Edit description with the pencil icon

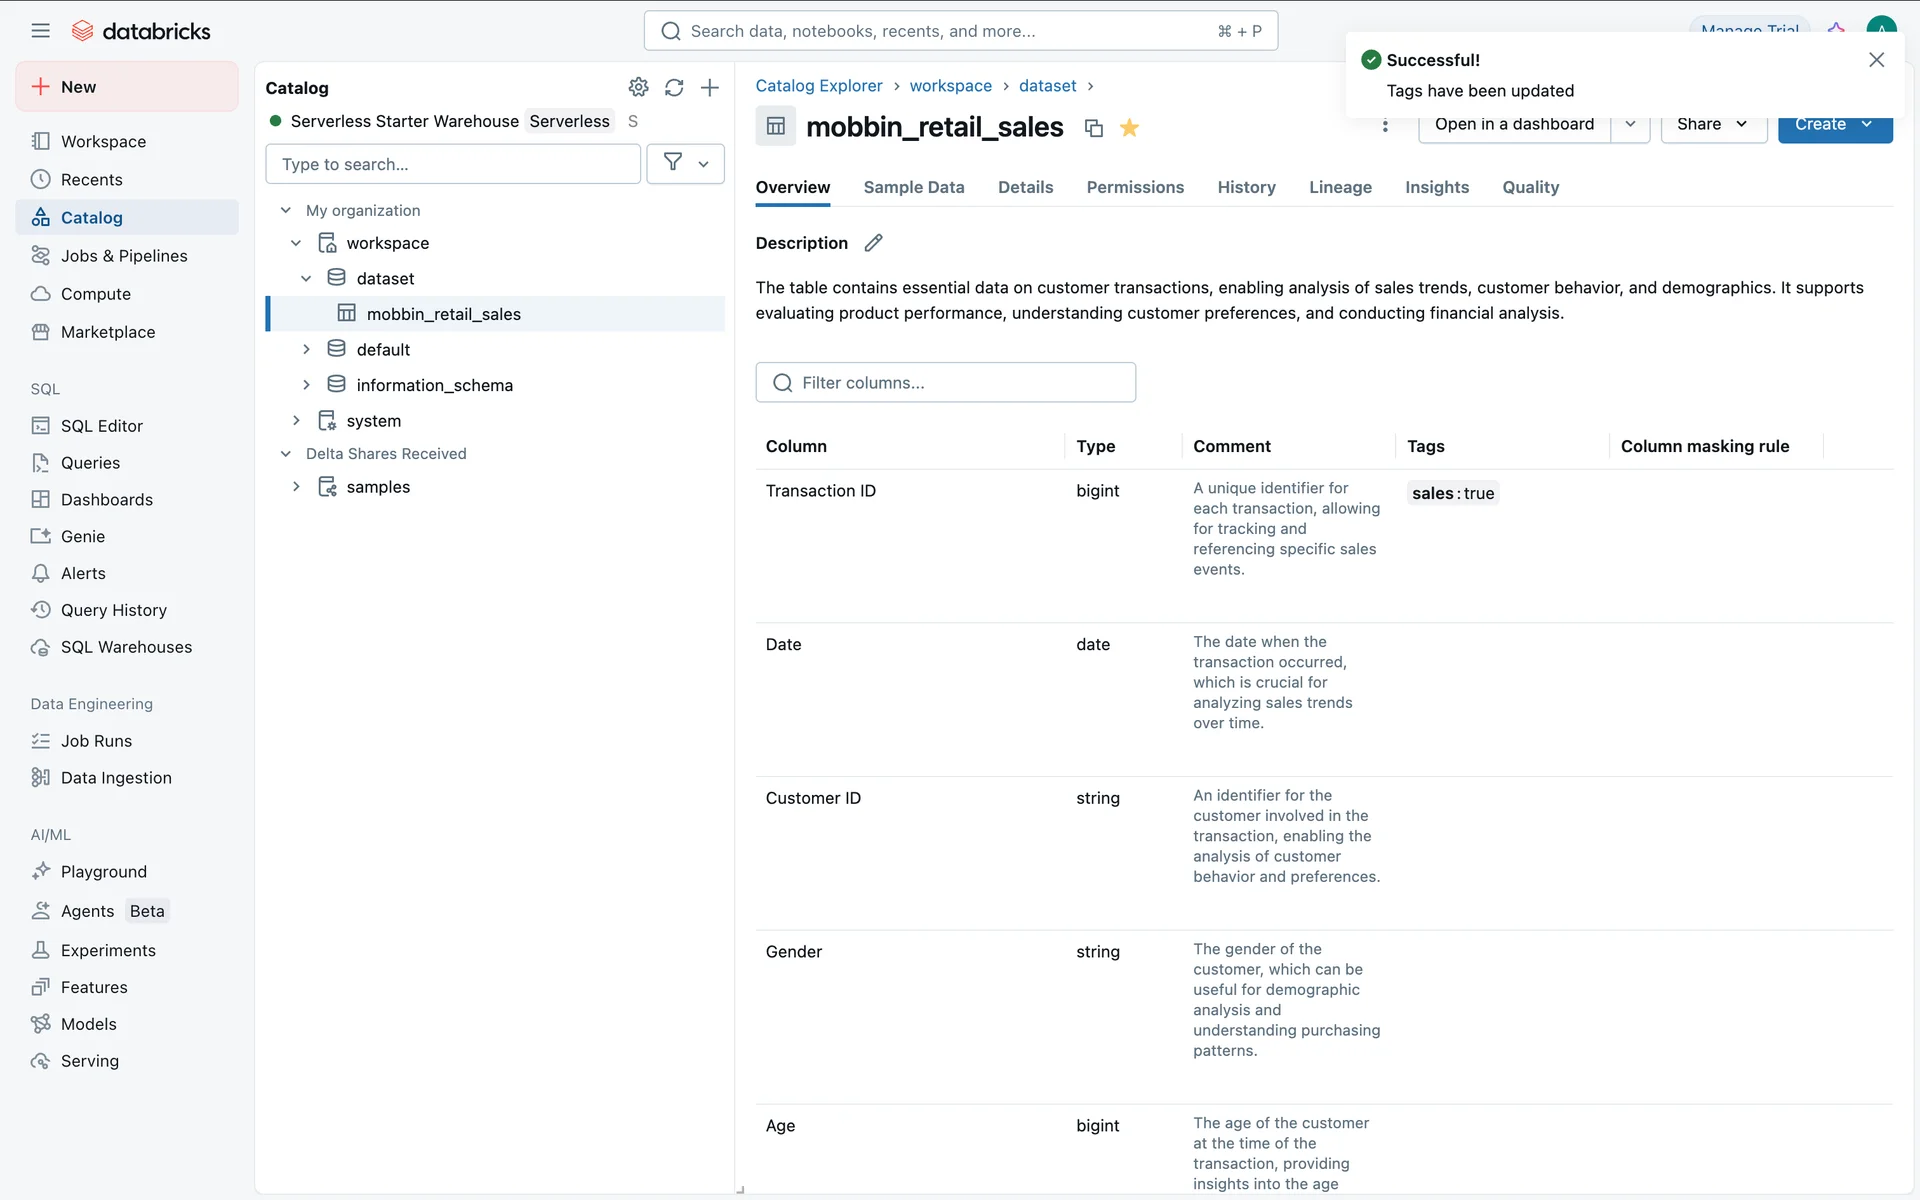873,243
